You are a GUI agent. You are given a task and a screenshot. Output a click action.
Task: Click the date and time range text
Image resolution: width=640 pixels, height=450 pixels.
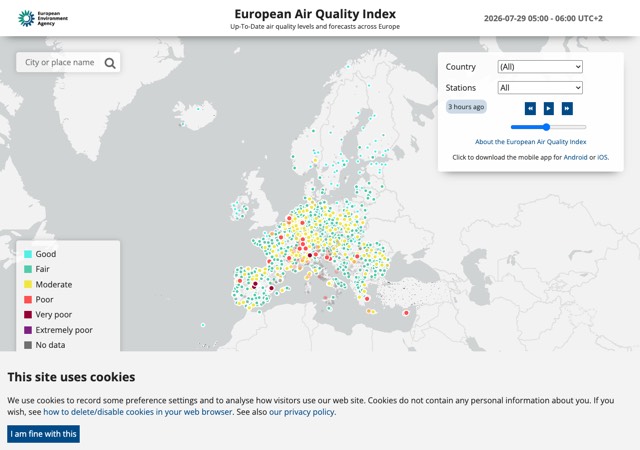tap(543, 18)
